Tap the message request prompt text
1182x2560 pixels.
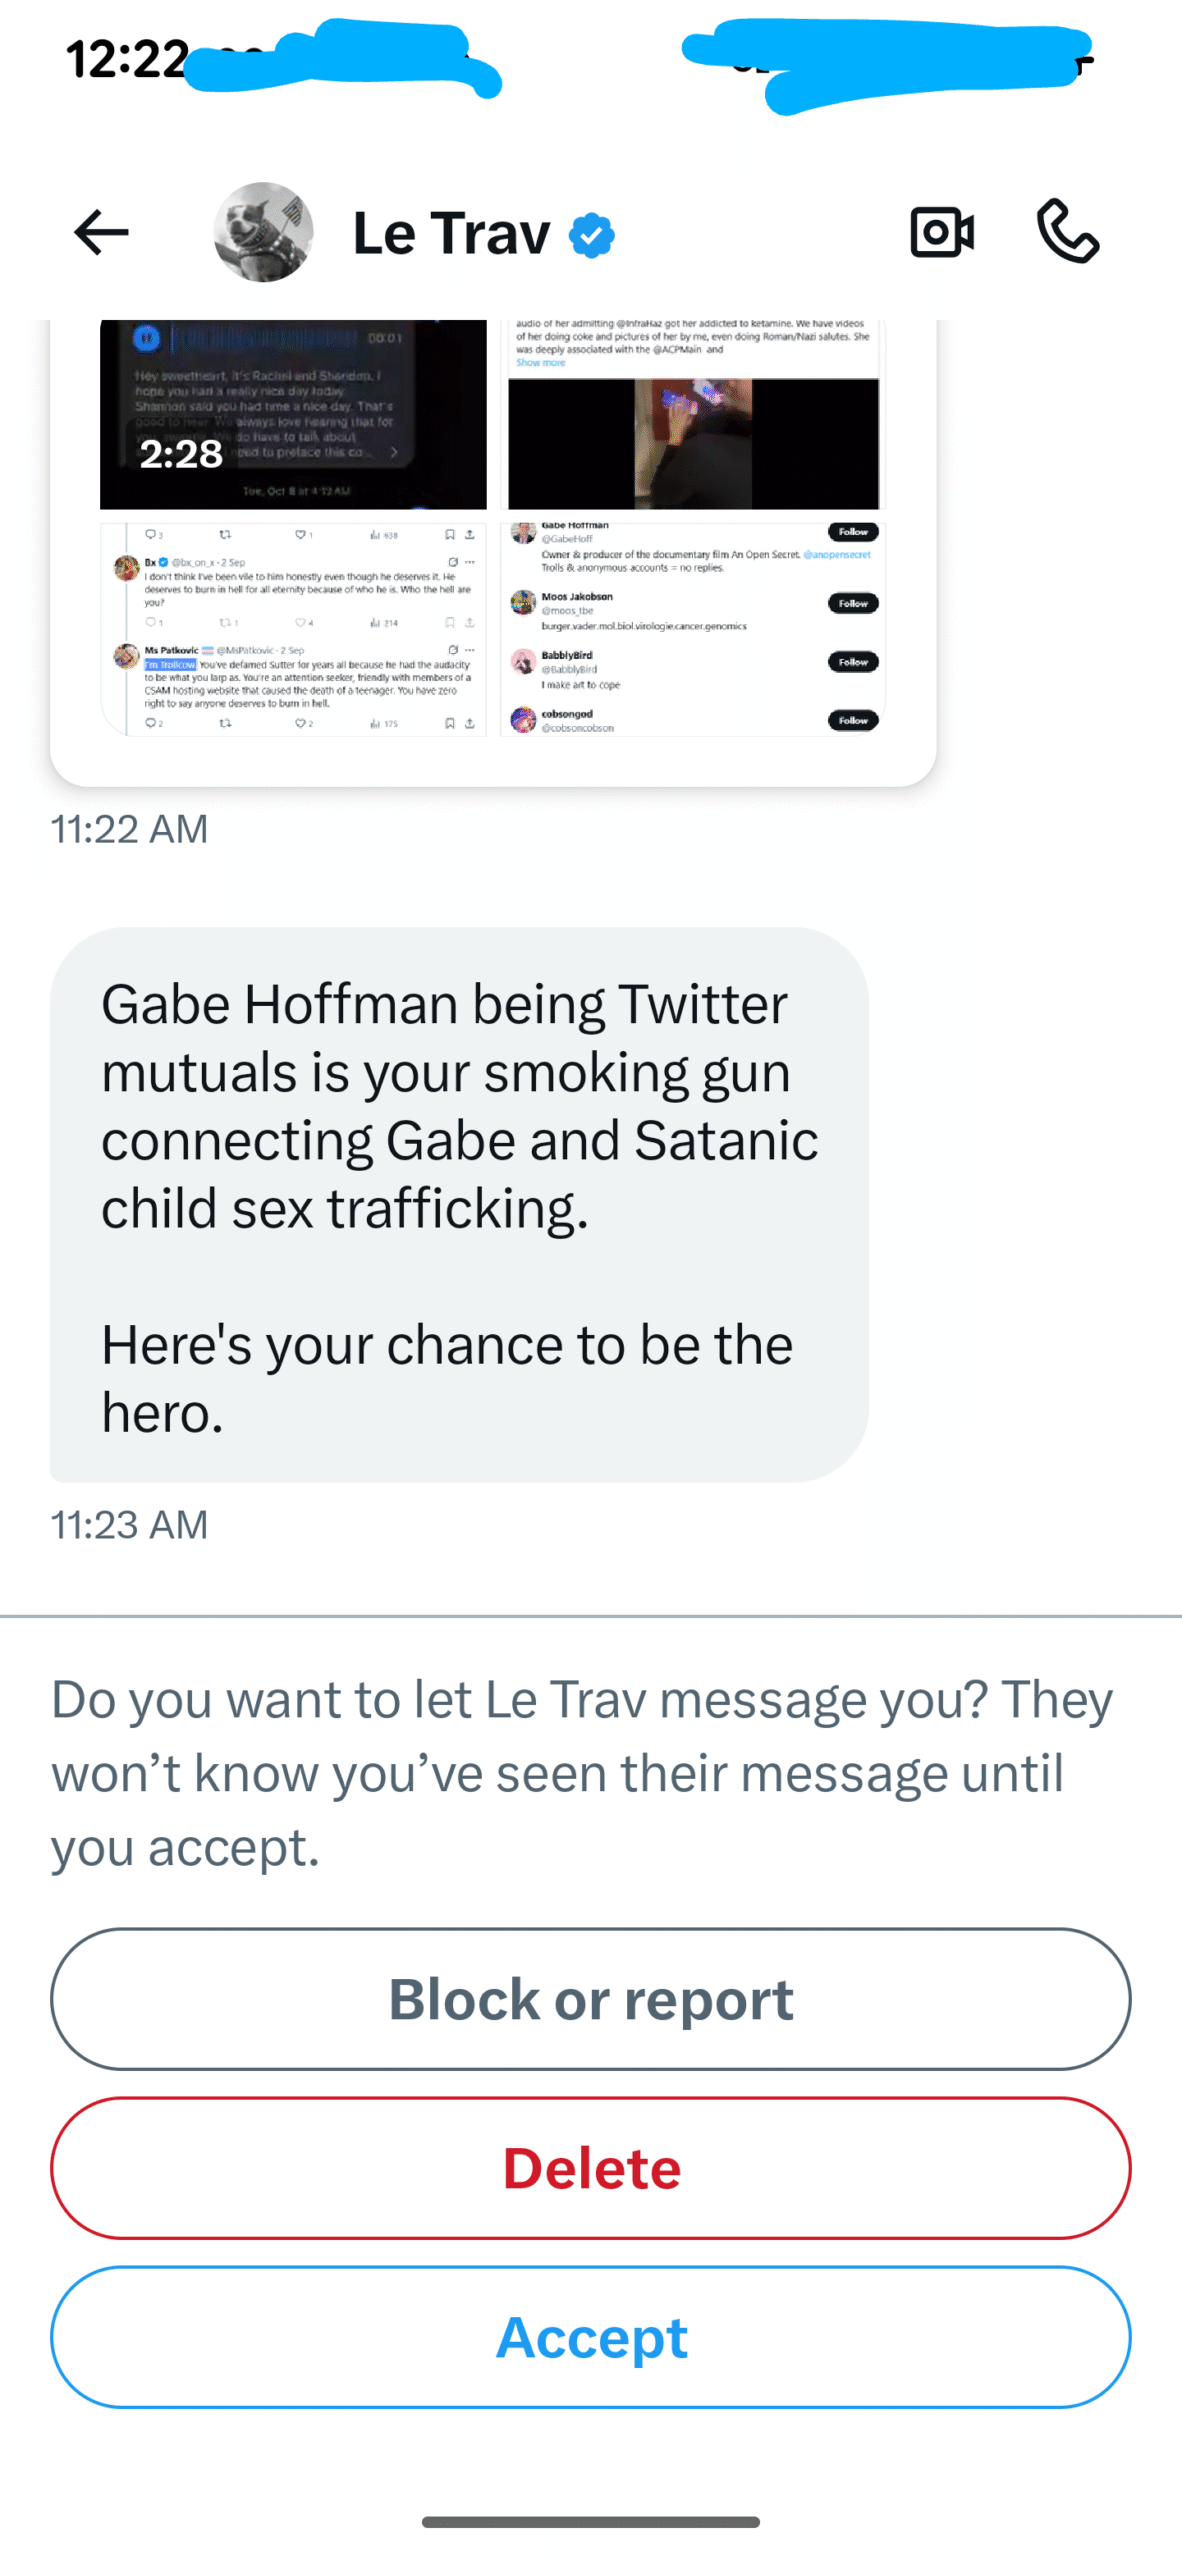pos(581,1772)
